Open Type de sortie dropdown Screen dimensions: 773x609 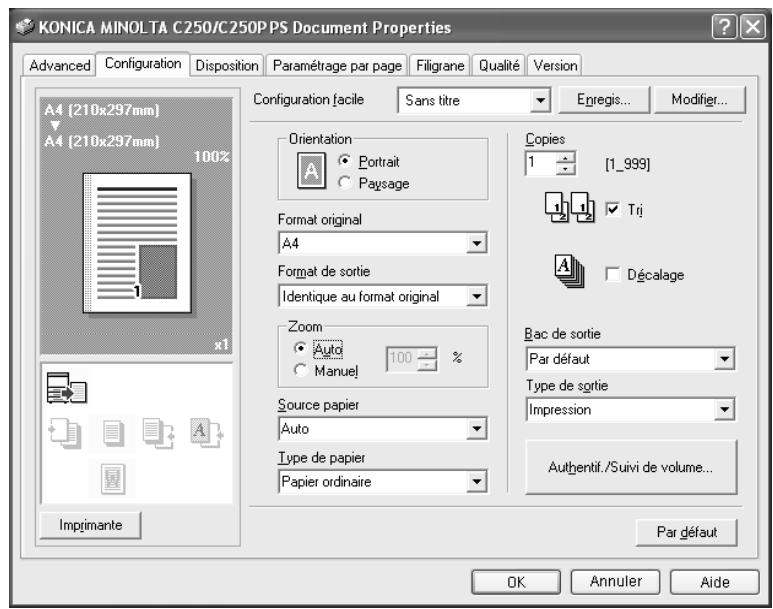coord(724,409)
